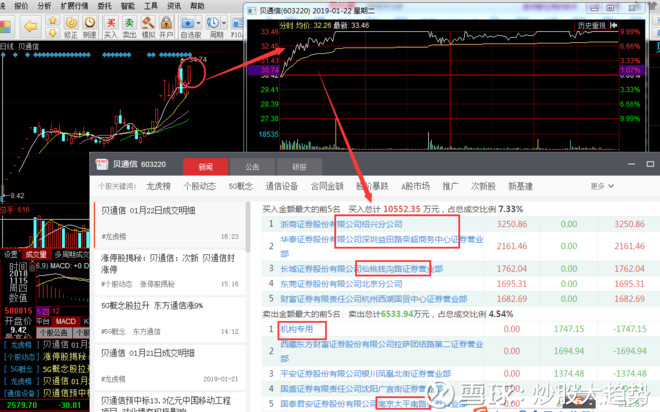Viewport: 660px width, 412px height.
Task: Click the 次新股 keyword link
Action: click(483, 186)
